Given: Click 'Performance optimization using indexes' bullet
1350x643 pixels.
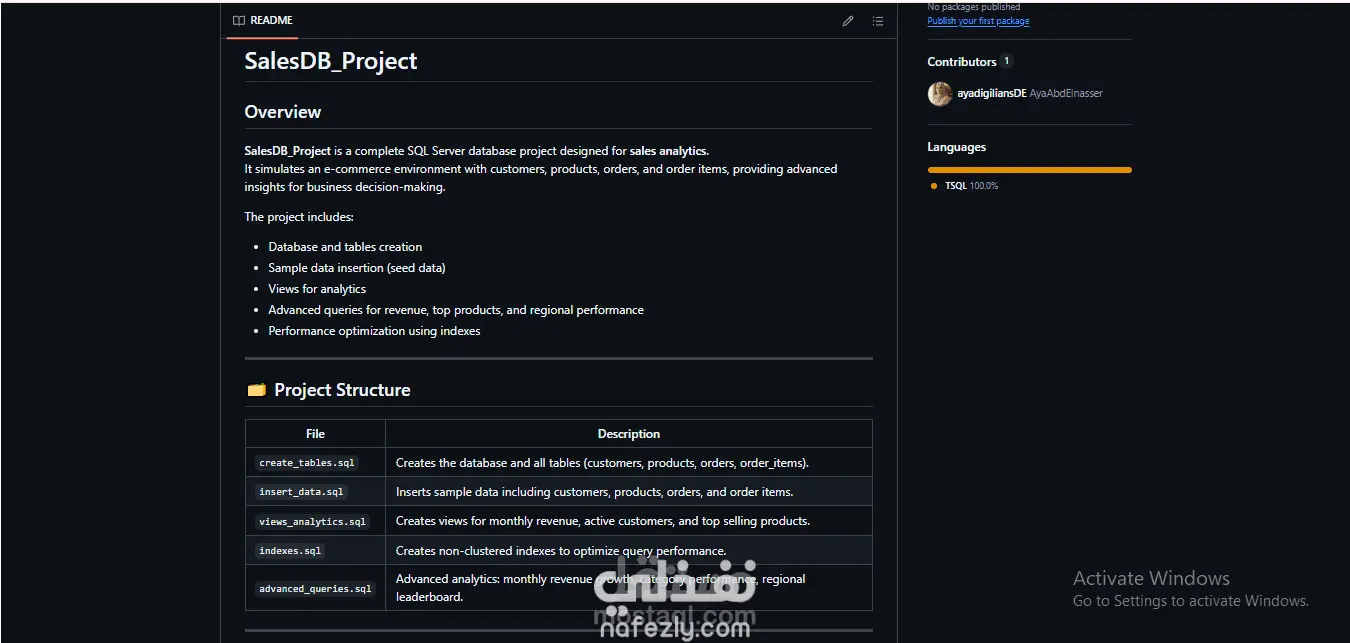Looking at the screenshot, I should (x=374, y=331).
